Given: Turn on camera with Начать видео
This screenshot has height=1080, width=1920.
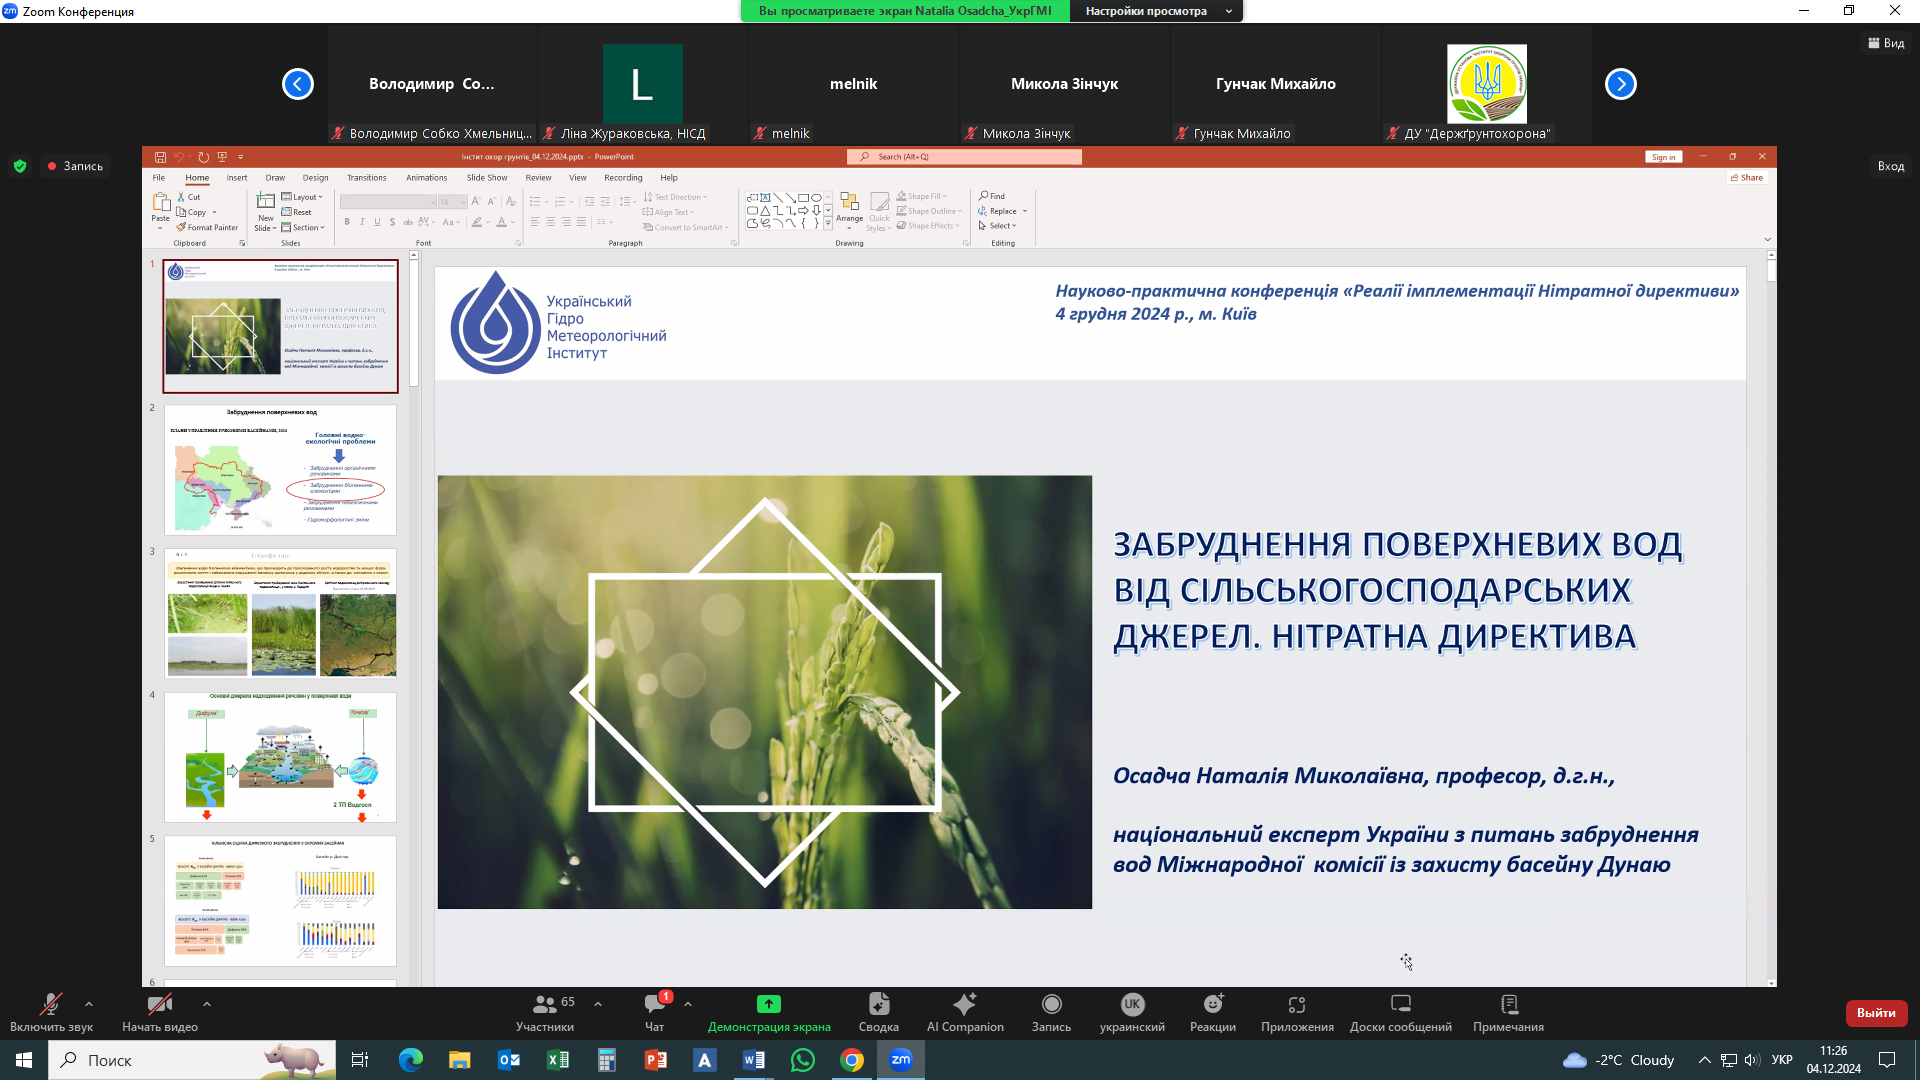Looking at the screenshot, I should pos(159,1004).
